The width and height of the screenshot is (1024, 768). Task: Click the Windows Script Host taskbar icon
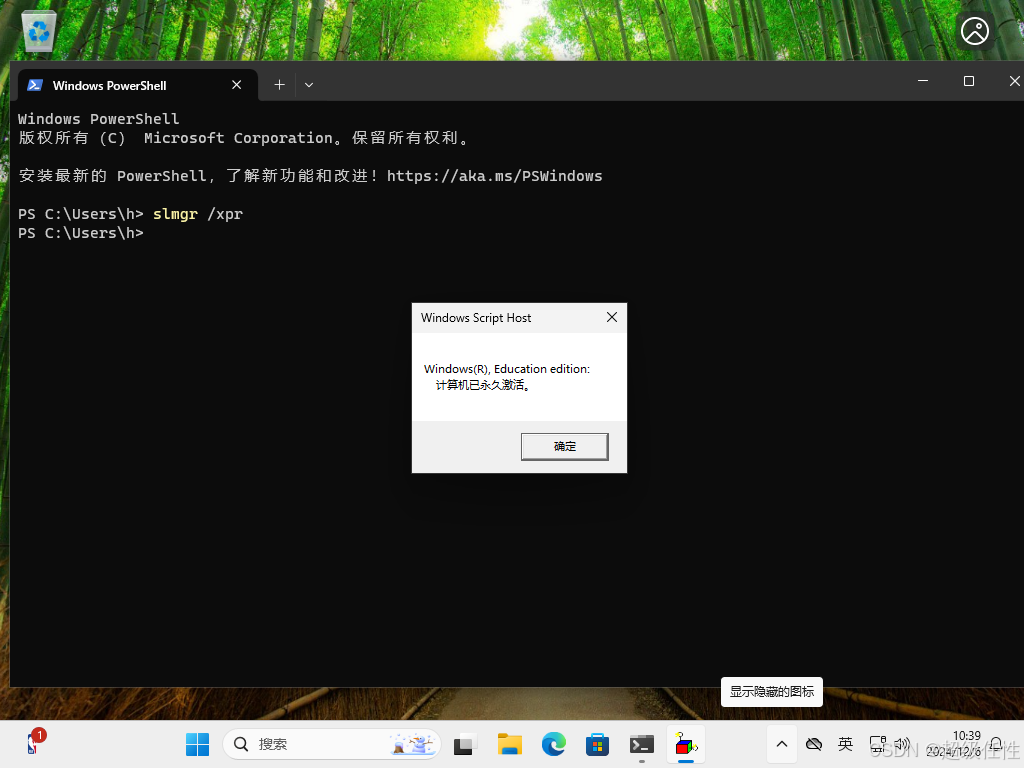686,744
